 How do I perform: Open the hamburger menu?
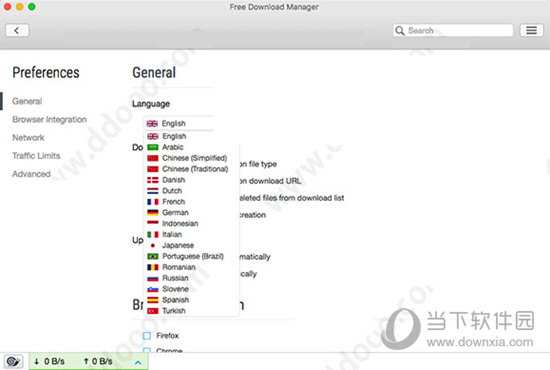[531, 31]
